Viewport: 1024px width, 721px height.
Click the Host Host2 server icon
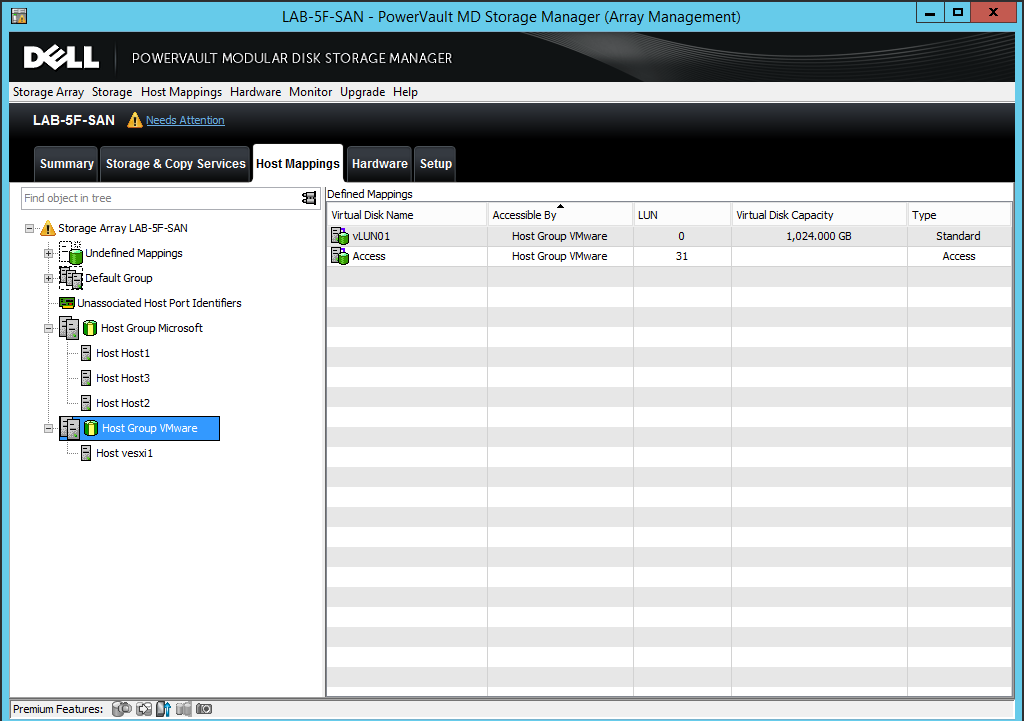tap(86, 403)
